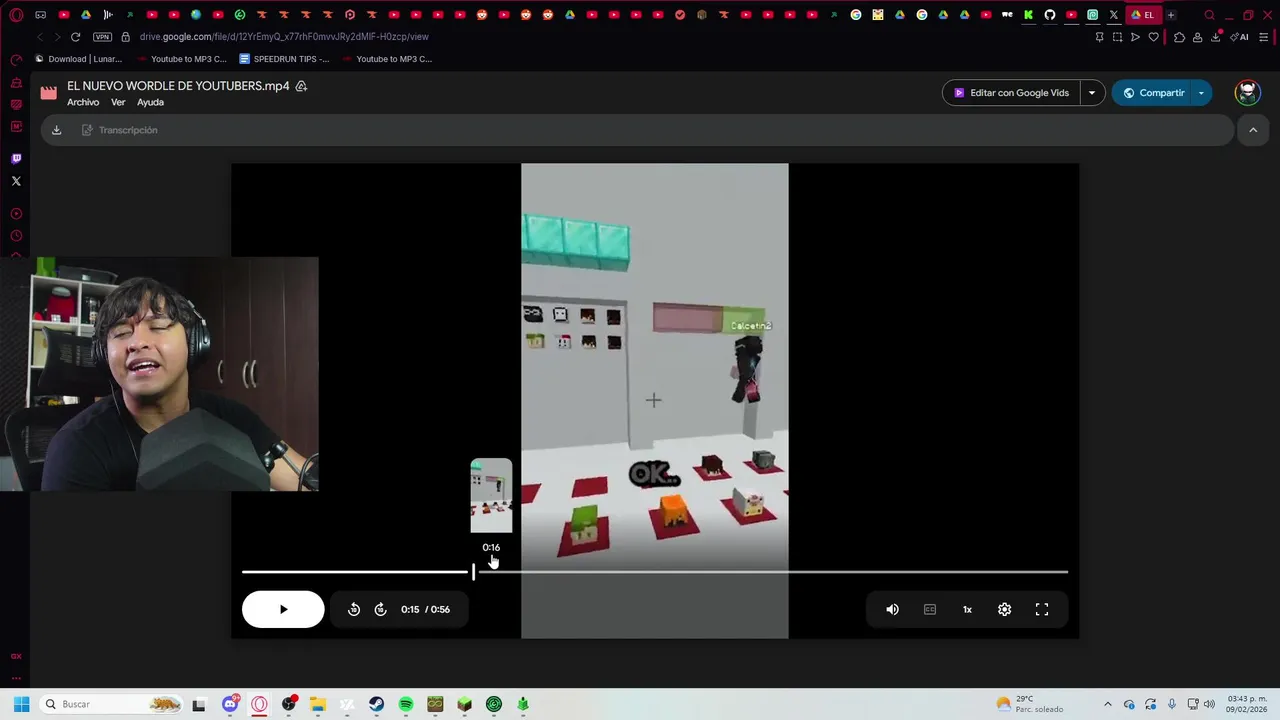Screen dimensions: 1280x720
Task: Switch to the active EL tab
Action: pos(1143,15)
